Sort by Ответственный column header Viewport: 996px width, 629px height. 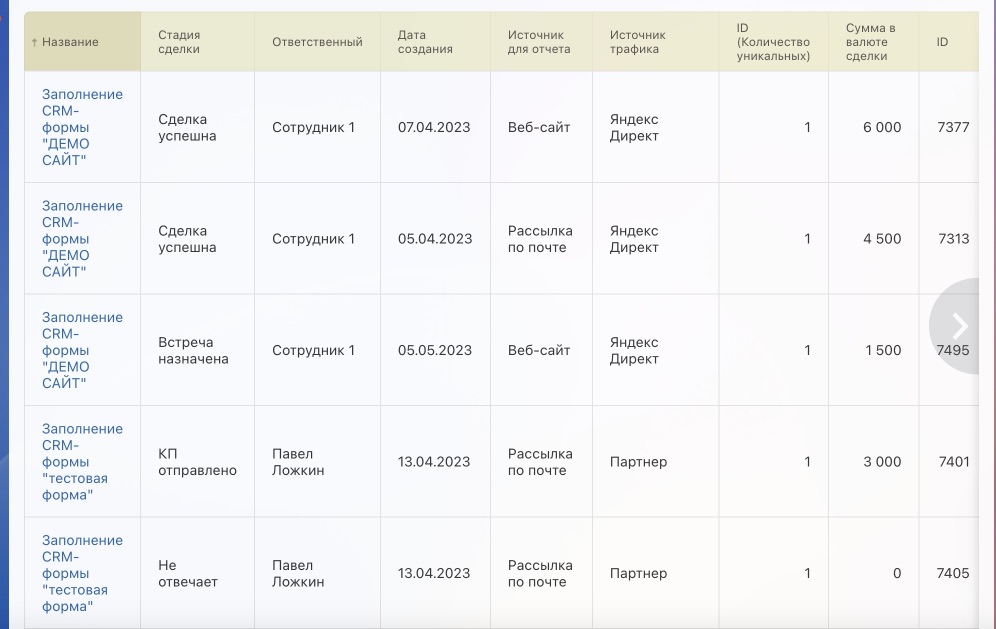pos(317,42)
